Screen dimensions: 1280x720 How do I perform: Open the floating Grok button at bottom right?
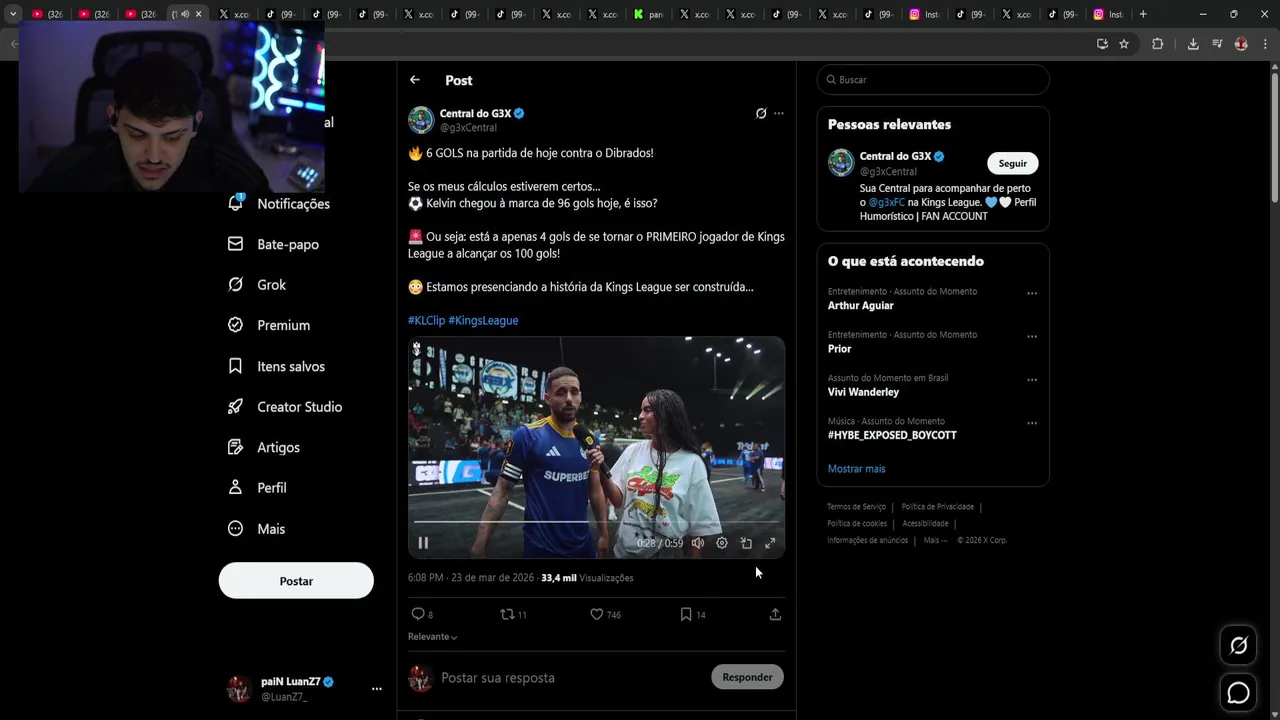point(1238,646)
